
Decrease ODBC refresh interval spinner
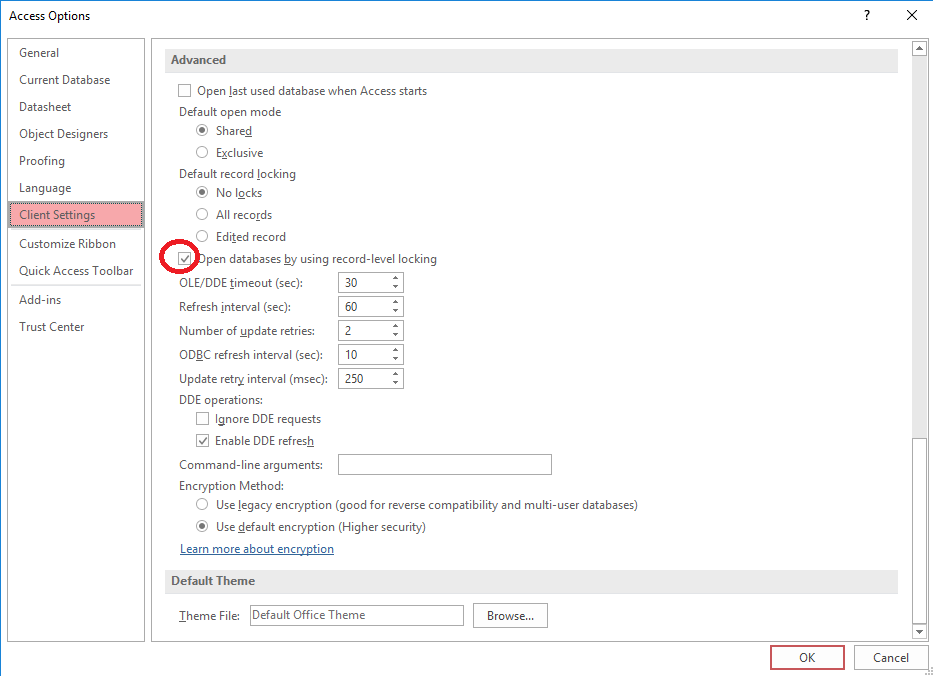pyautogui.click(x=395, y=359)
